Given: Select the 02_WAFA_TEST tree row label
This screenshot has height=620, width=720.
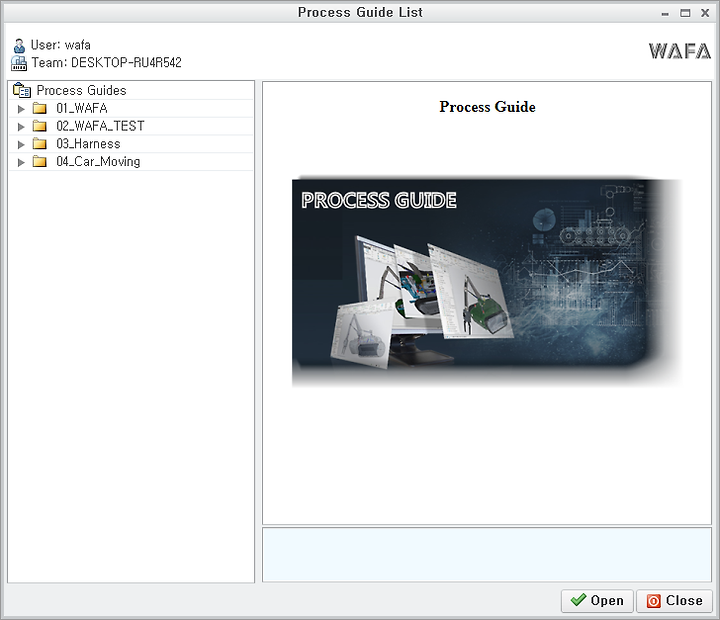Looking at the screenshot, I should (100, 126).
